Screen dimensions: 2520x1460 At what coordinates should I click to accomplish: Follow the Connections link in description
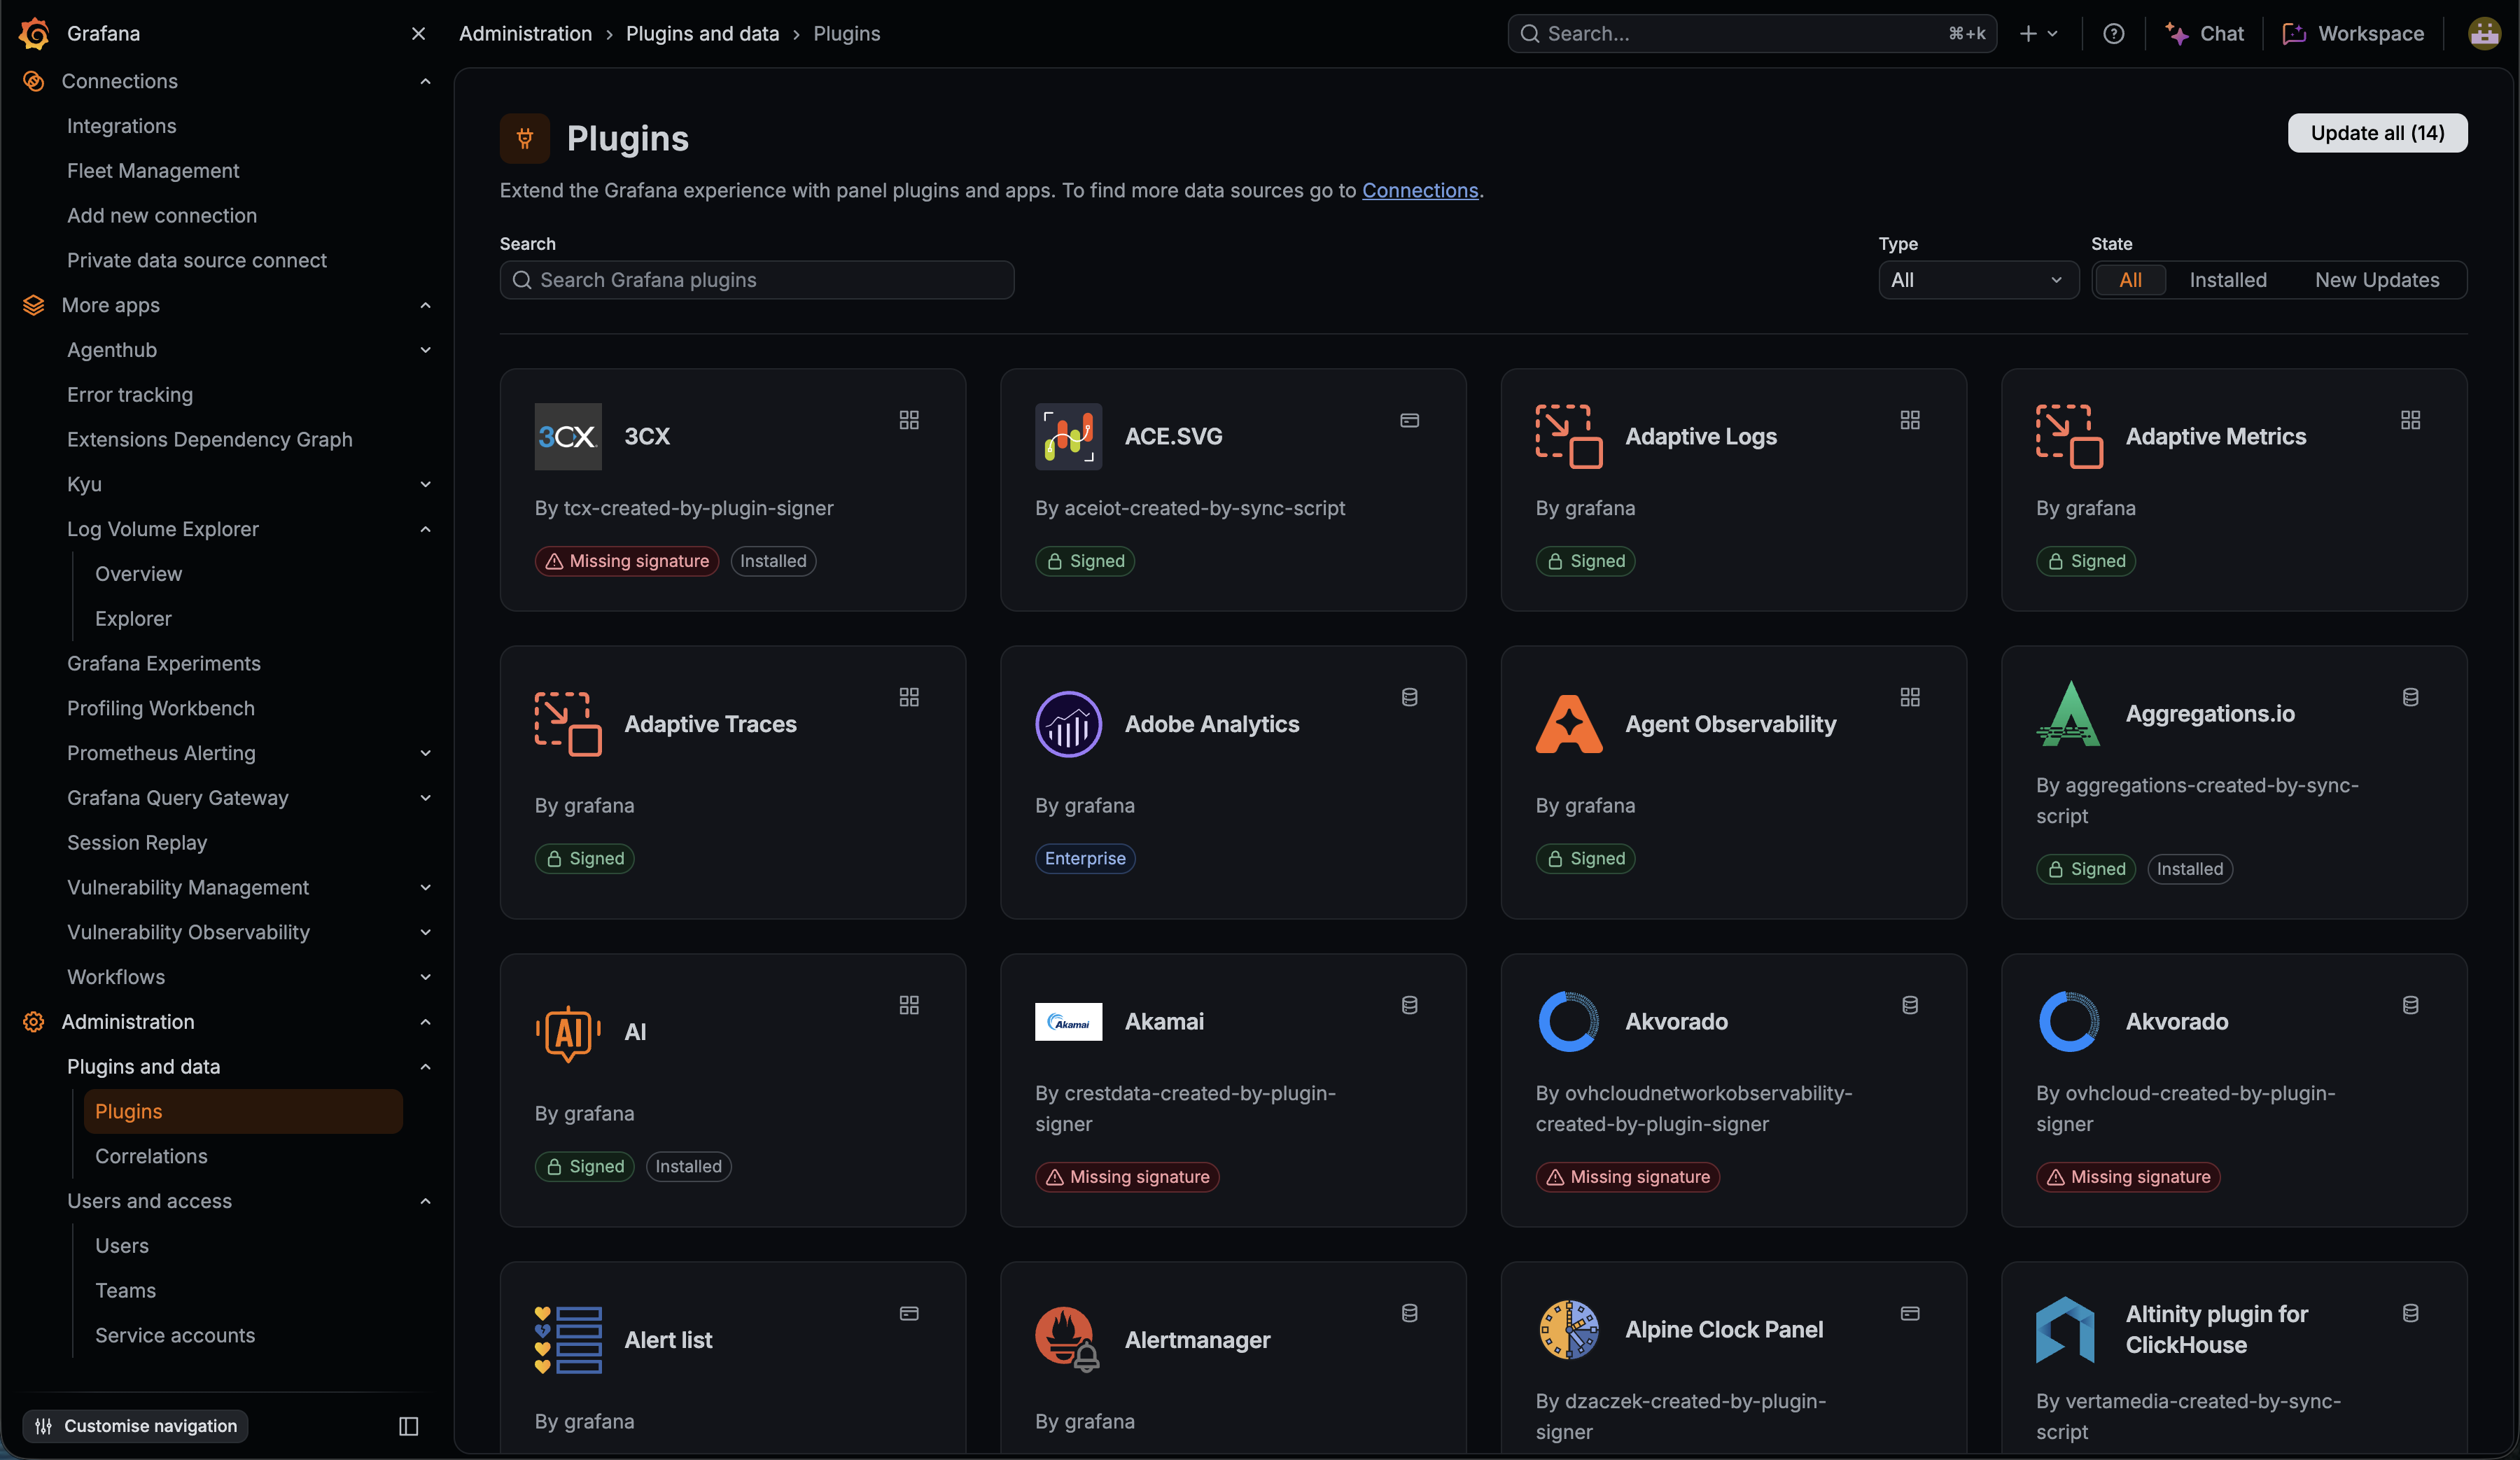[x=1419, y=190]
